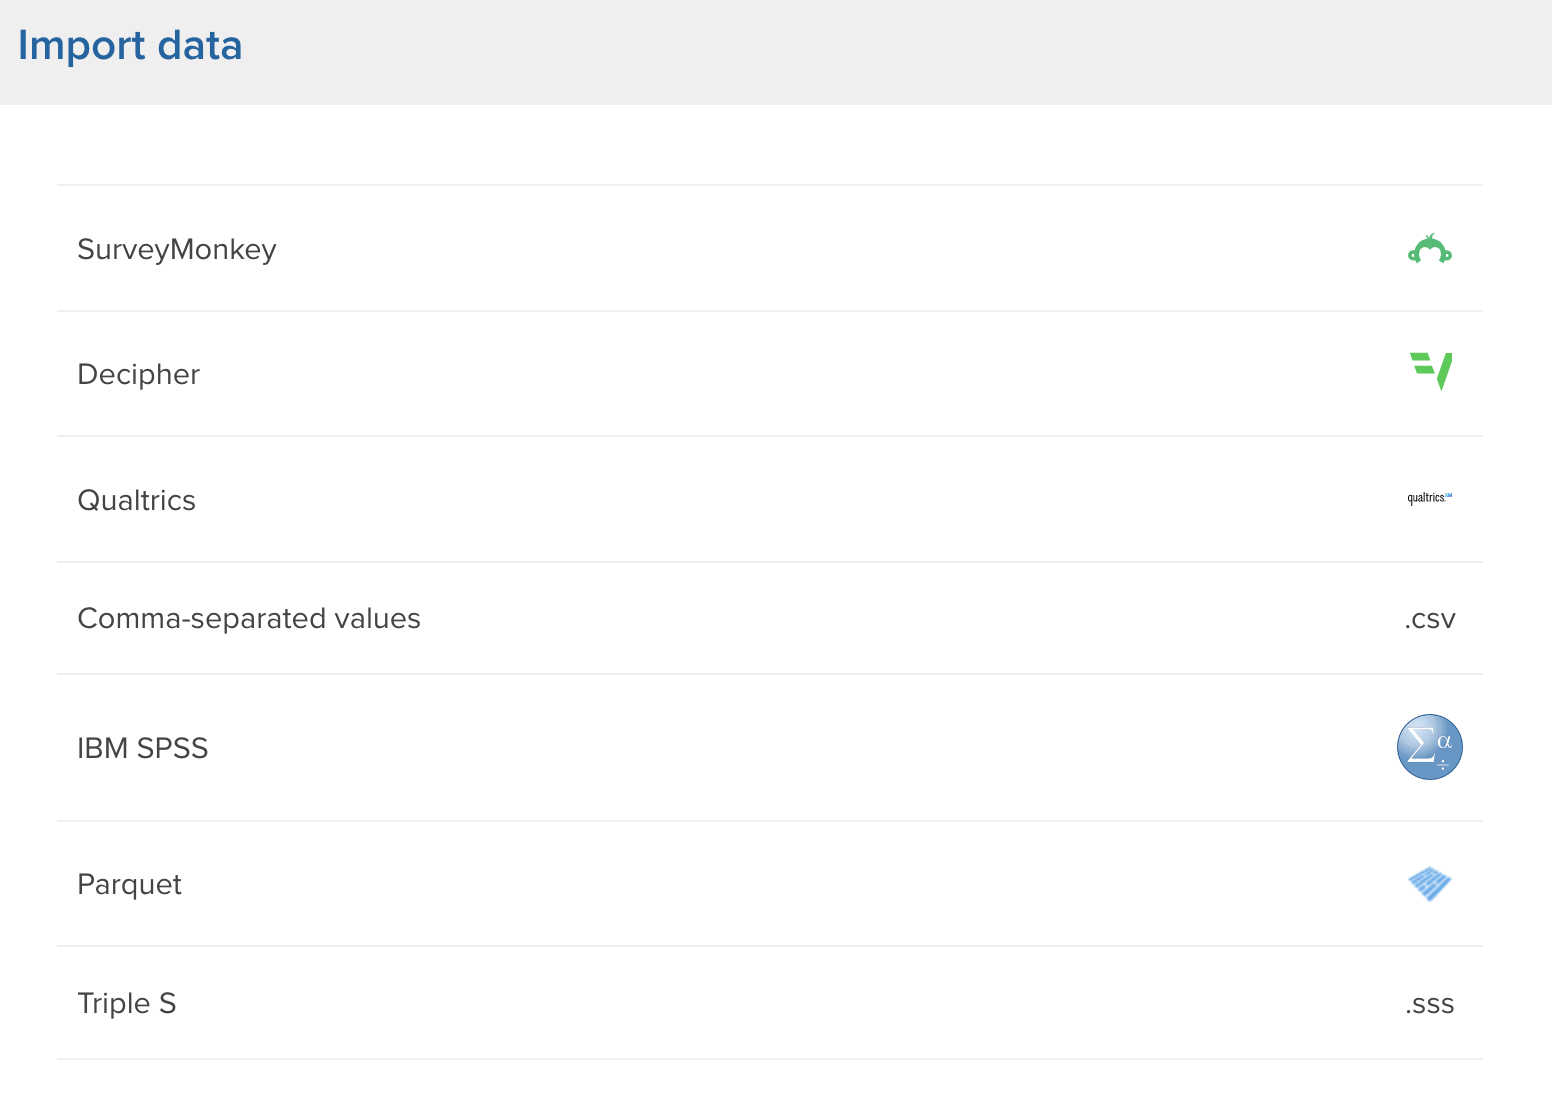Click the SurveyMonkey green monkey logo icon
This screenshot has height=1110, width=1552.
[1430, 248]
